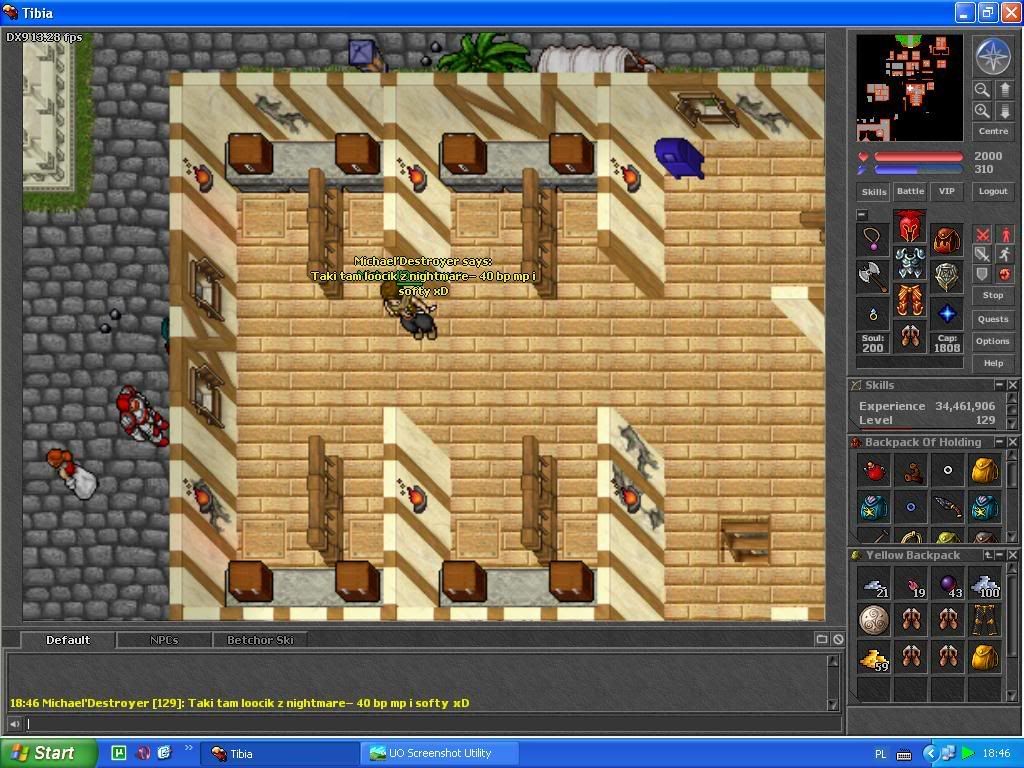Click the ring in the ring slot
Screen dimensions: 1024x768
click(x=873, y=313)
